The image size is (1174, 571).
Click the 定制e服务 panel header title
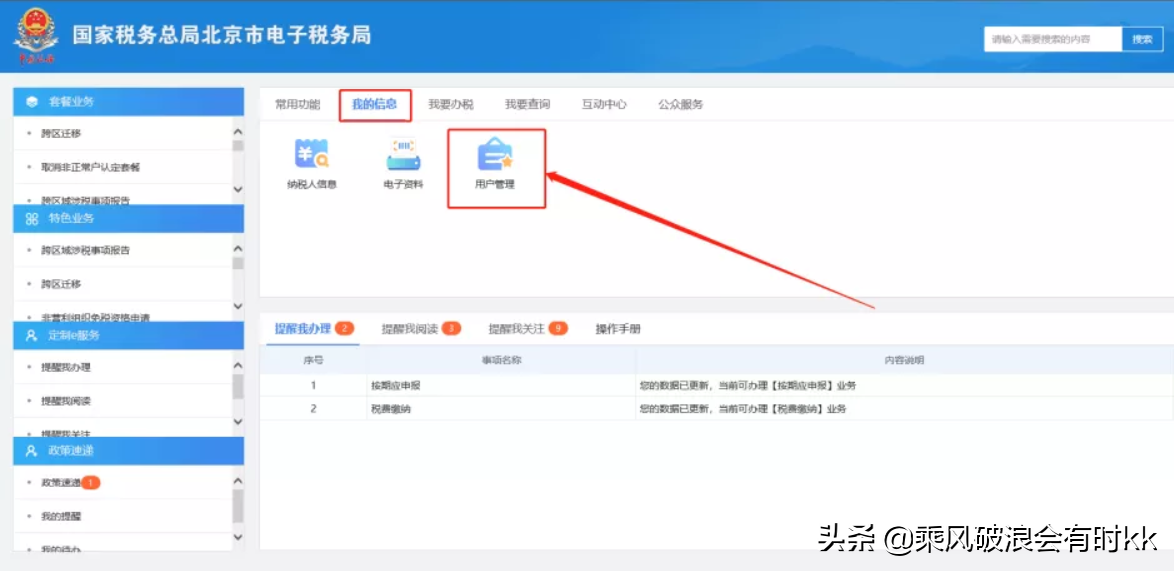point(73,335)
